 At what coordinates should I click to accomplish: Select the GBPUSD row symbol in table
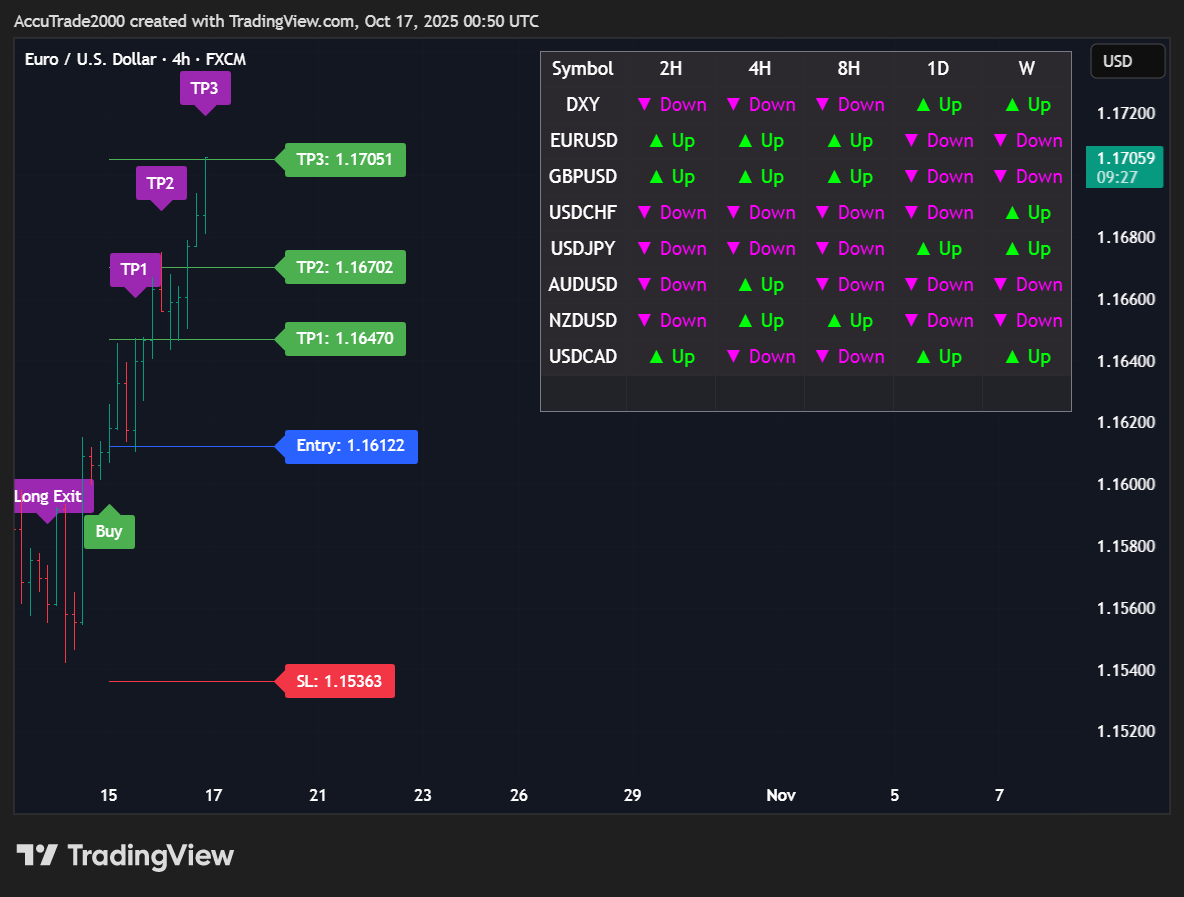(x=583, y=177)
